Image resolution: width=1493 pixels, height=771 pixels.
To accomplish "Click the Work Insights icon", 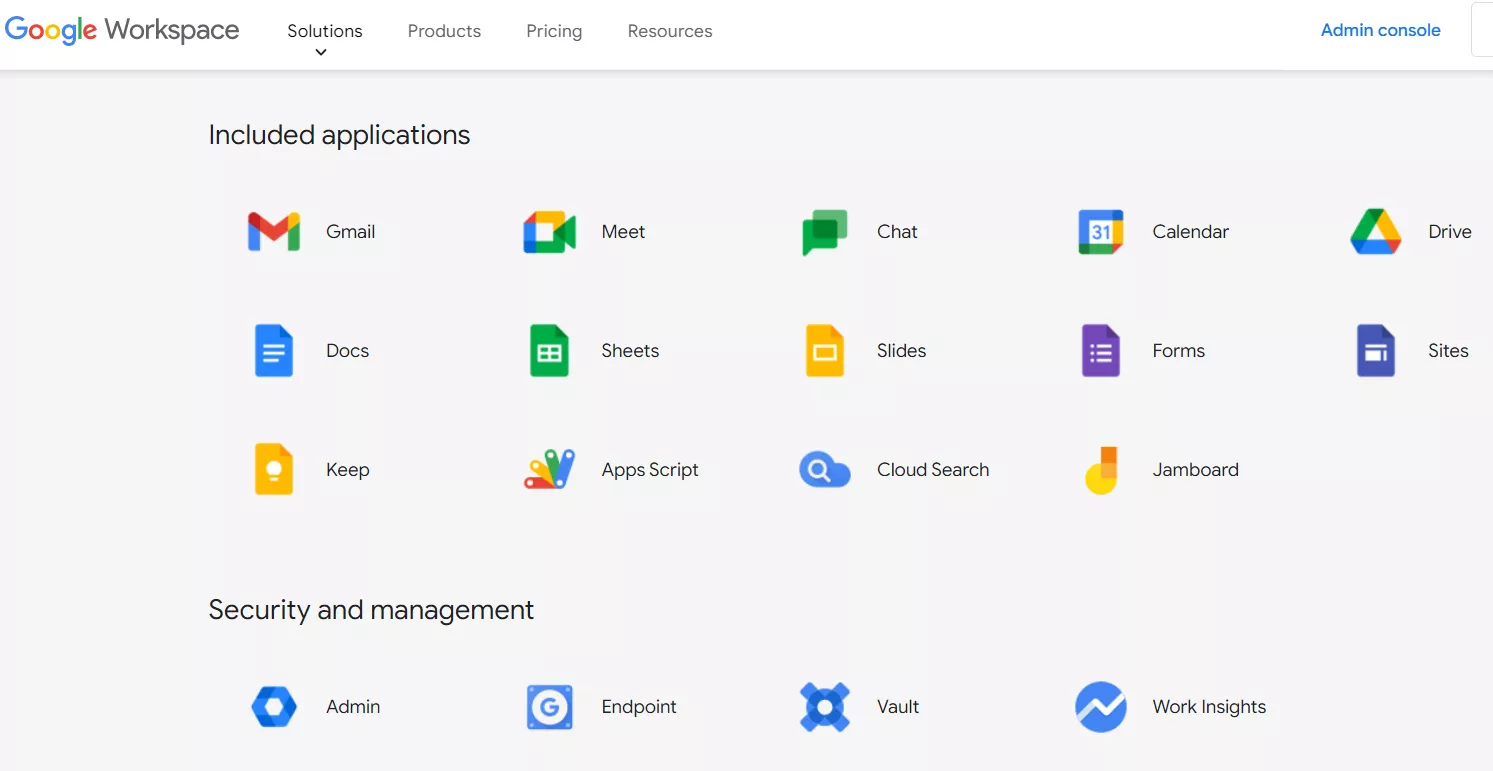I will [x=1100, y=707].
